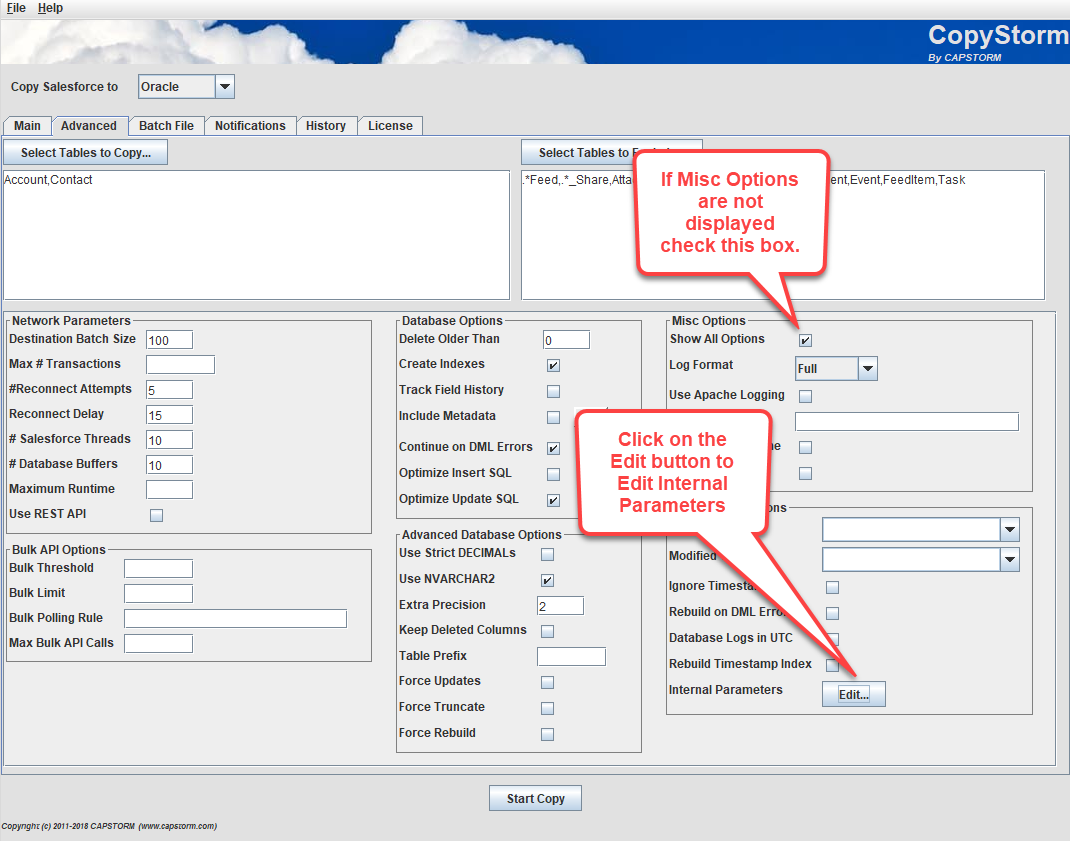Expand the Modified dropdown list

click(1009, 560)
